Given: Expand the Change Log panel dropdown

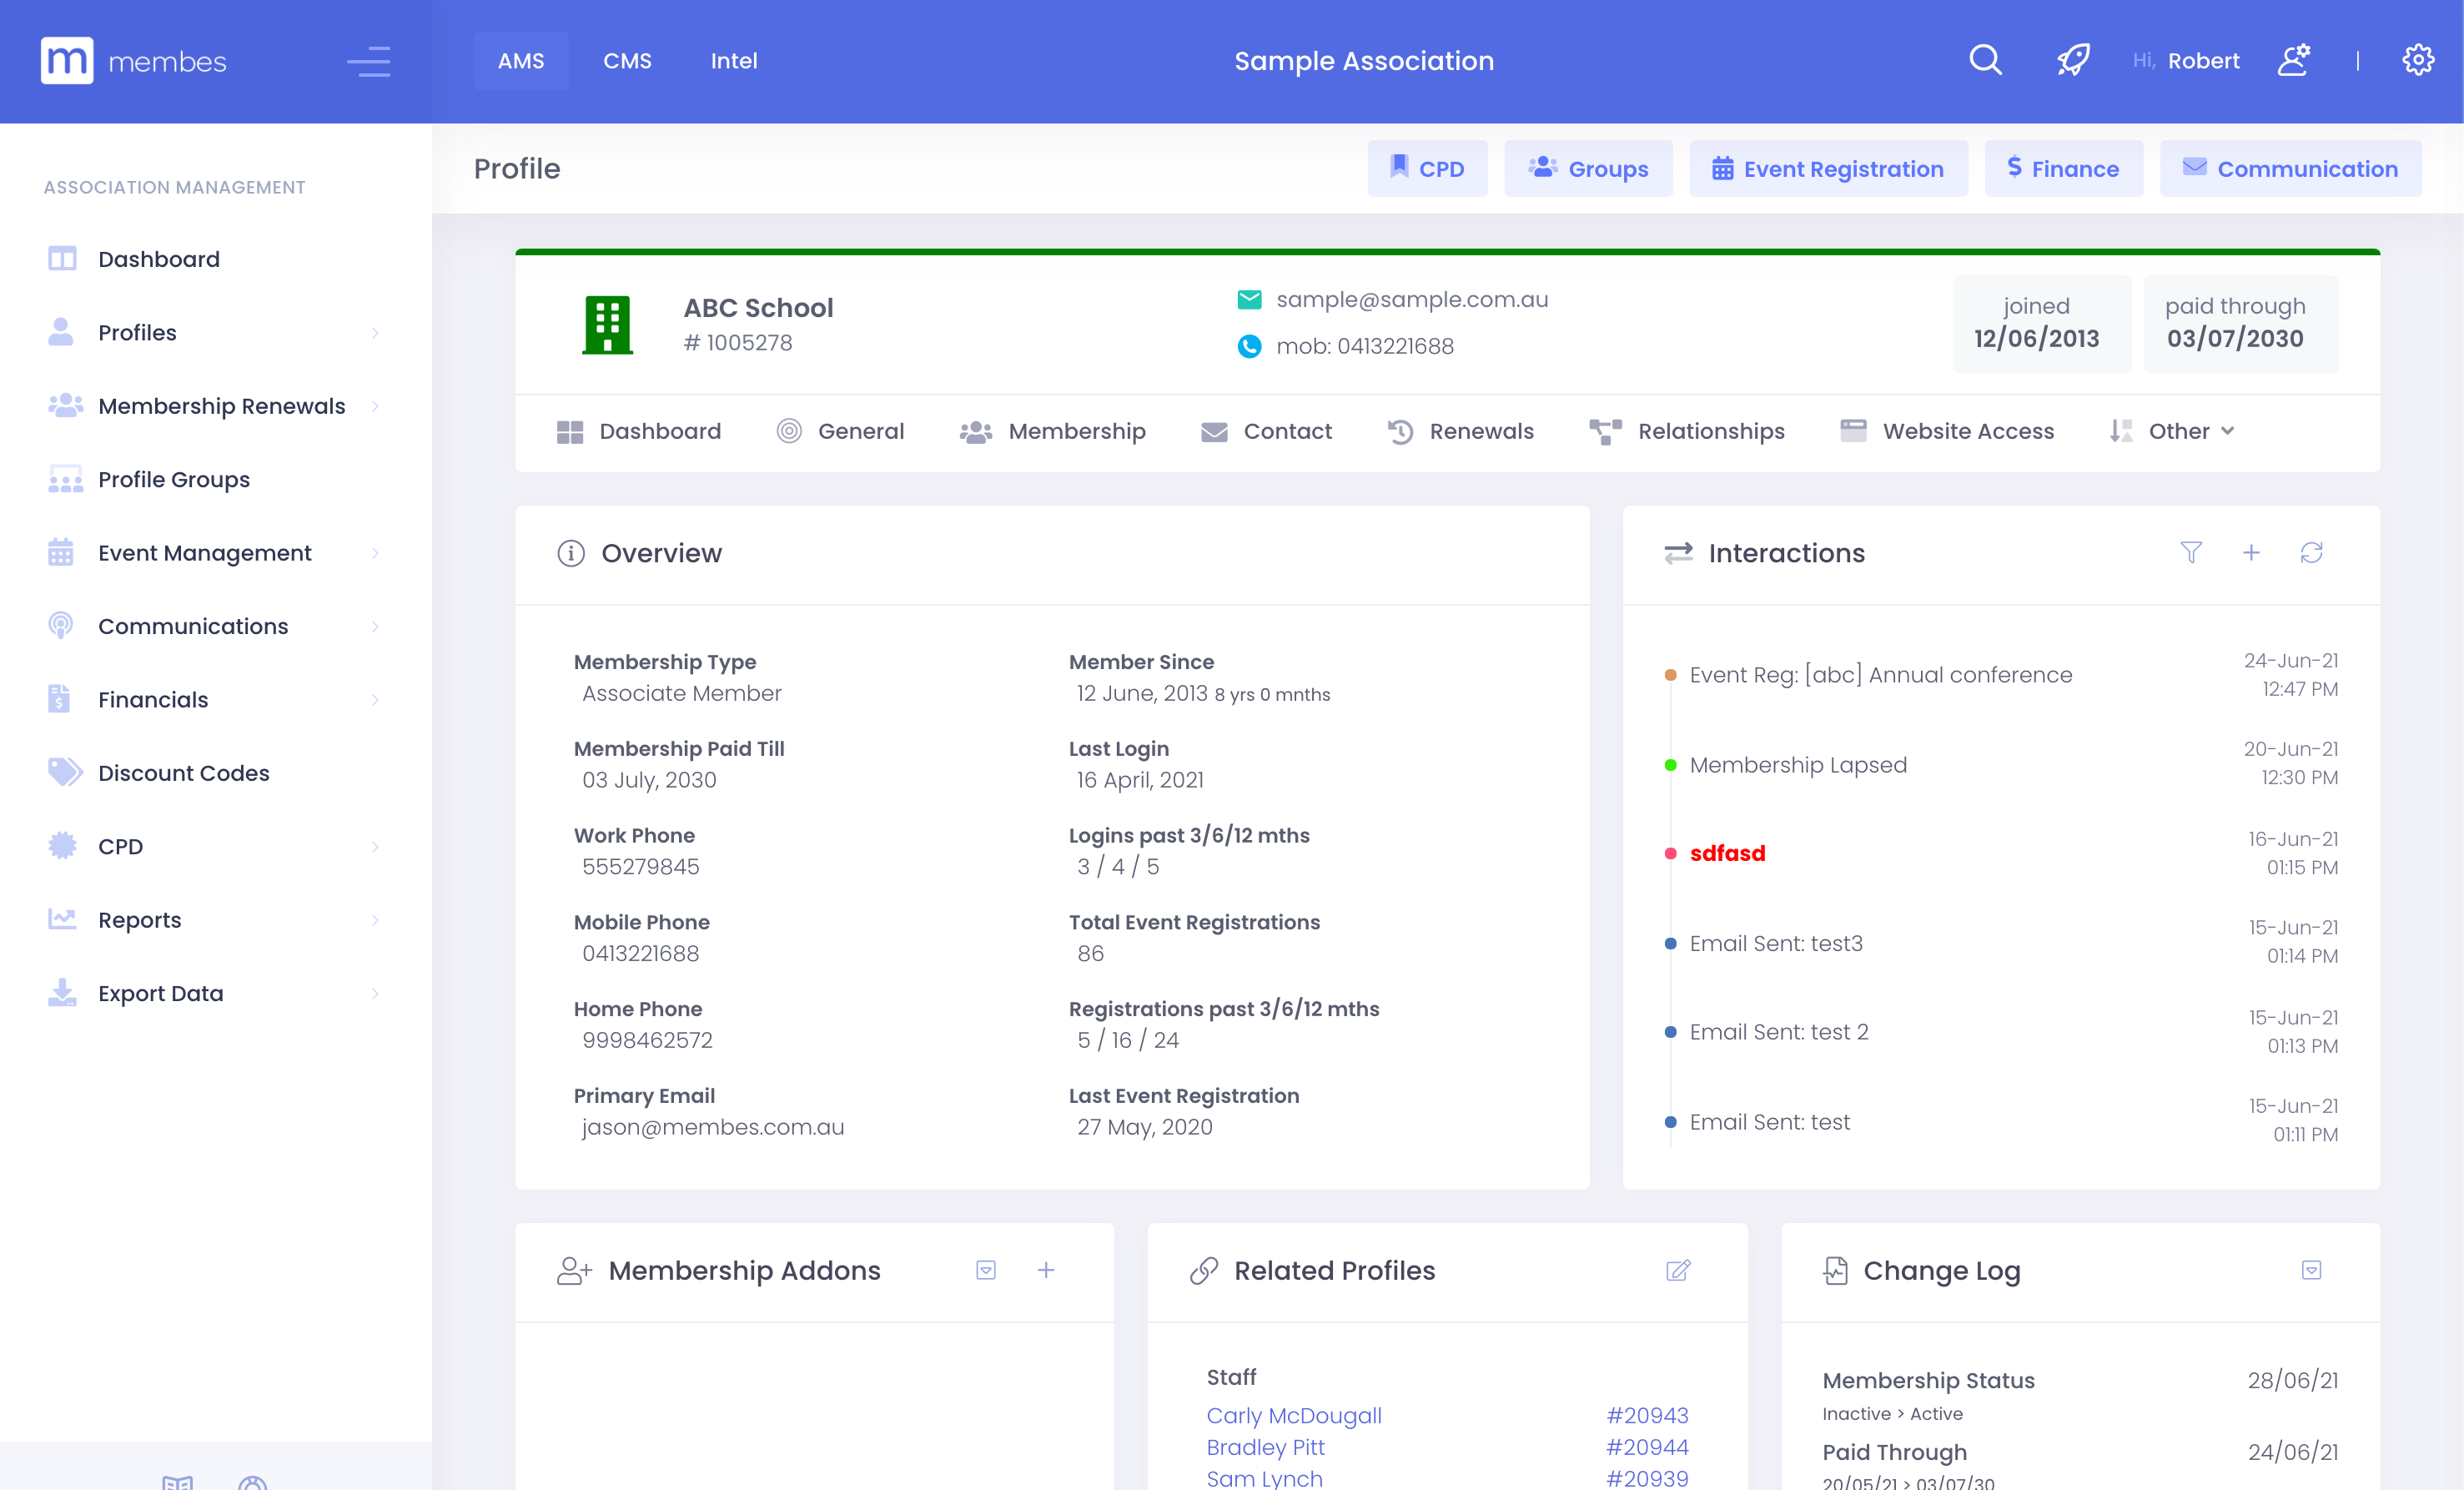Looking at the screenshot, I should click(x=2311, y=1270).
